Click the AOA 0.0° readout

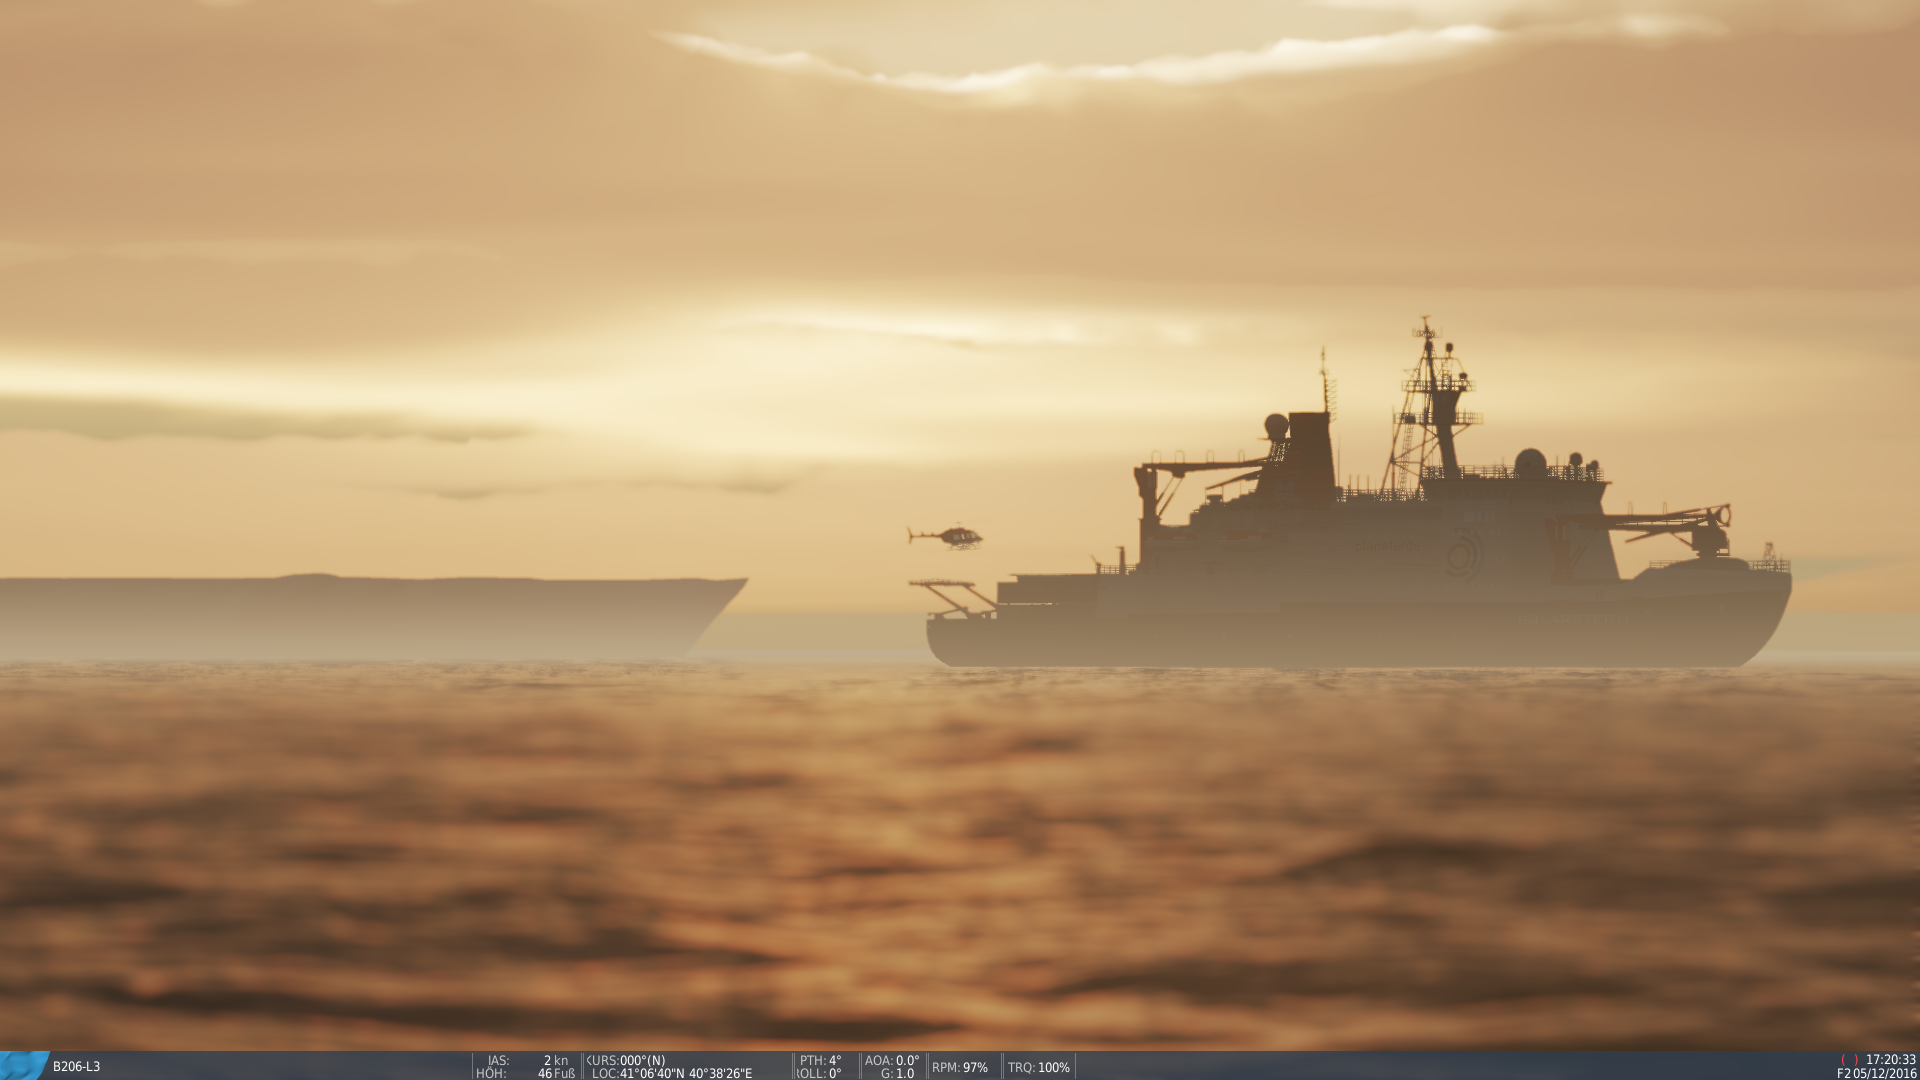click(x=892, y=1060)
